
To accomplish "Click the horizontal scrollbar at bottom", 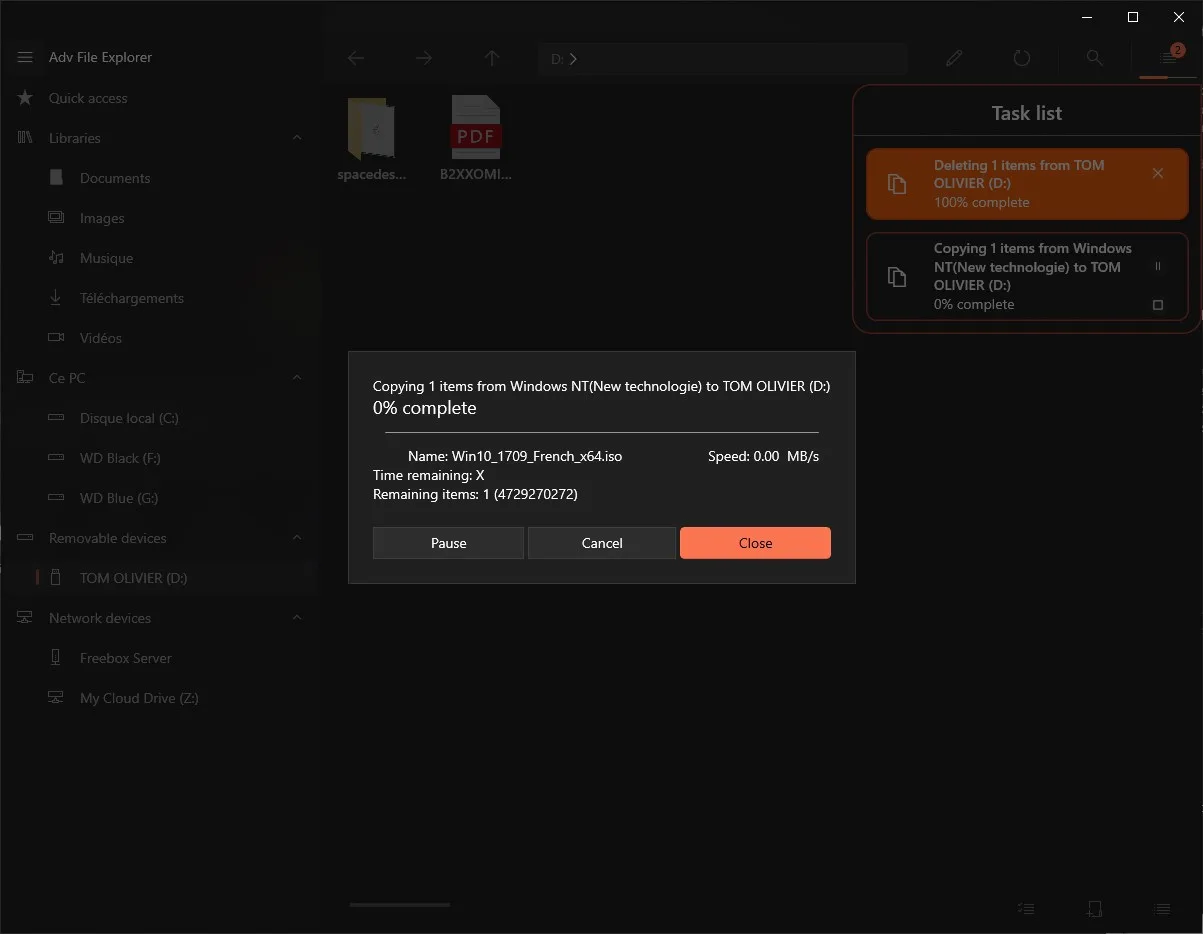I will coord(400,905).
